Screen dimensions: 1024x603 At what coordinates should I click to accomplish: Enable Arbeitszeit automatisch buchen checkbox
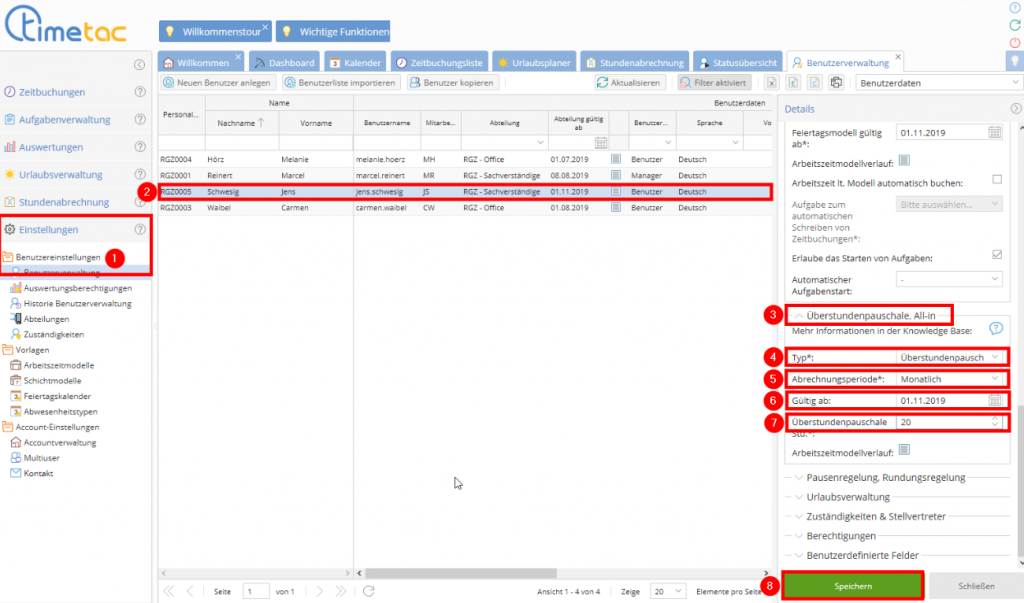click(996, 180)
